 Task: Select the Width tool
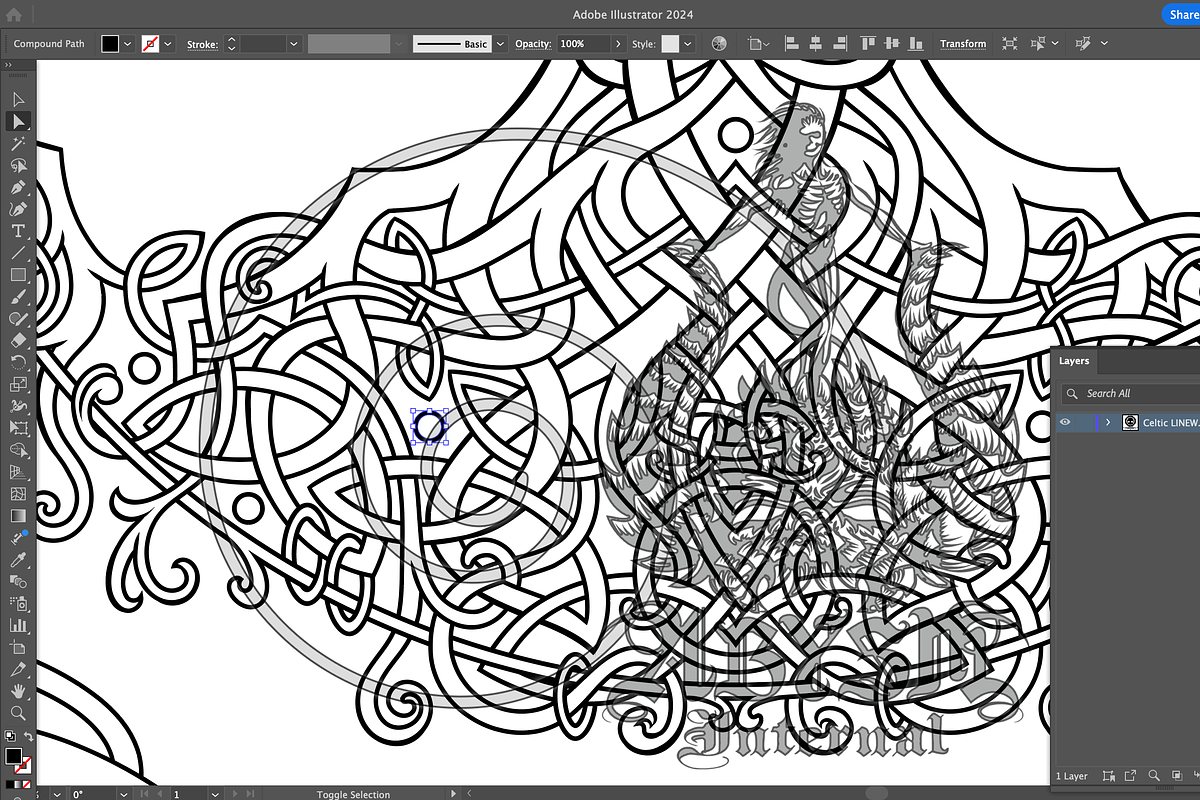18,406
